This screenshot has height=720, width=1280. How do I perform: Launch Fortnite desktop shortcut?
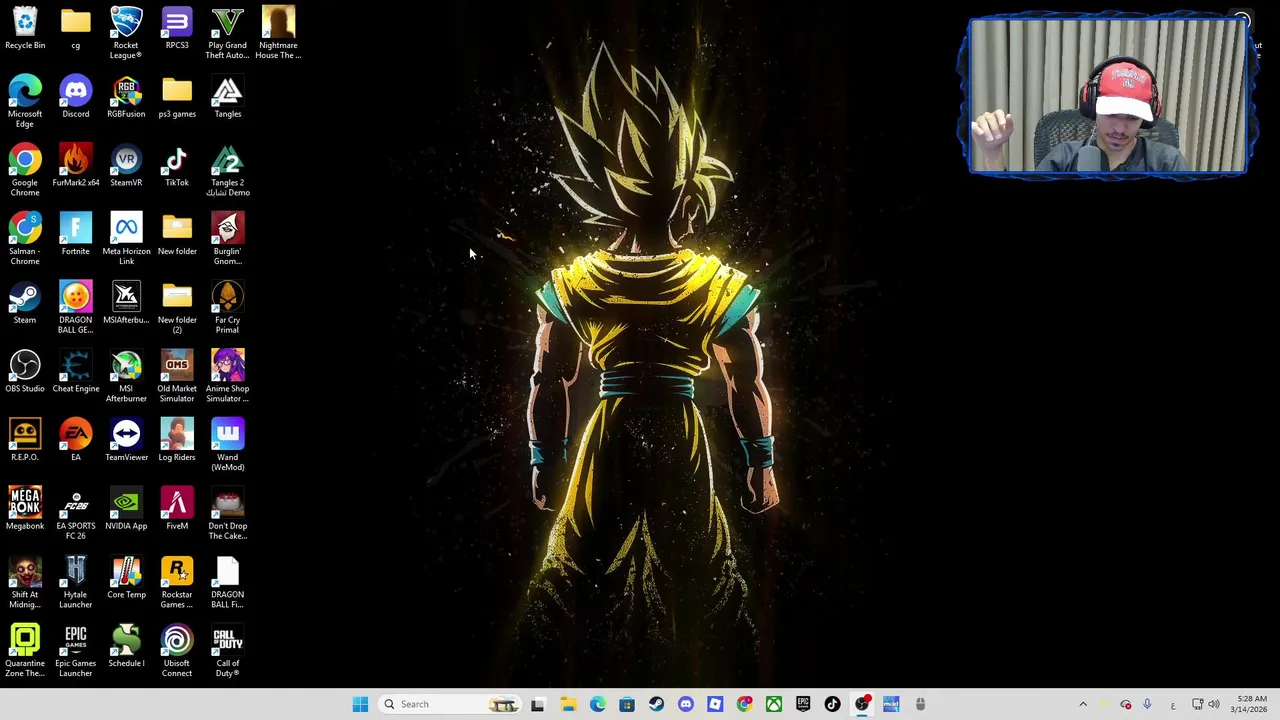coord(75,234)
